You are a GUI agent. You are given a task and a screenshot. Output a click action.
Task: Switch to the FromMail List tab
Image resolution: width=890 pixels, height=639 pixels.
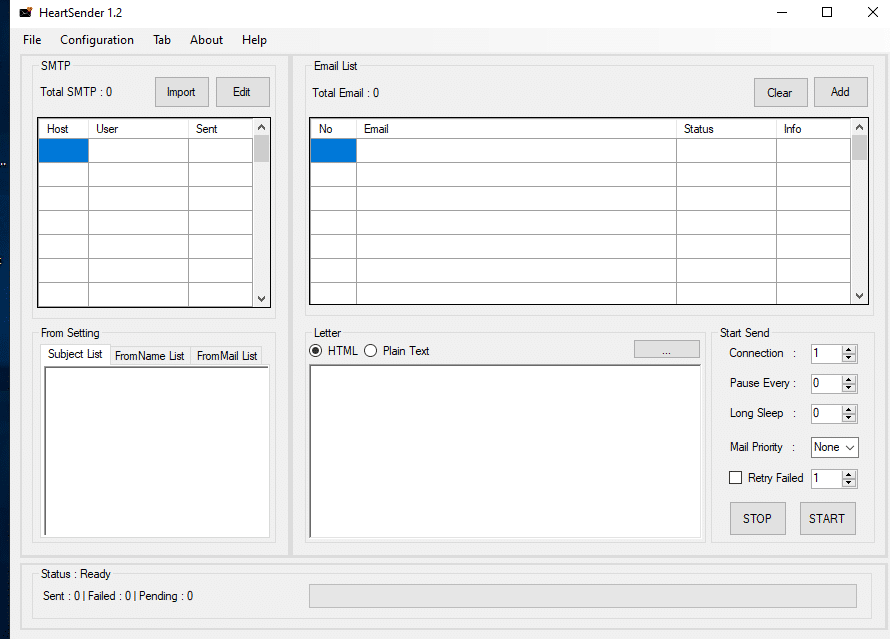point(227,355)
